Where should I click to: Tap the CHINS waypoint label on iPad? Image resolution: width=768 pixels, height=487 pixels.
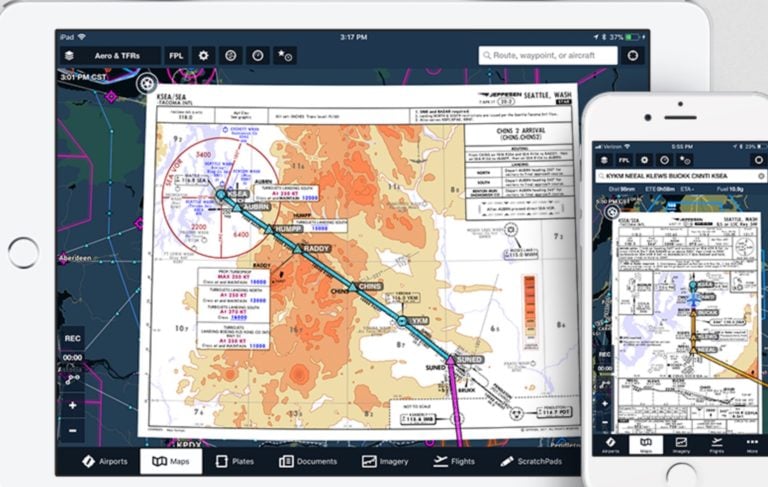pos(370,287)
